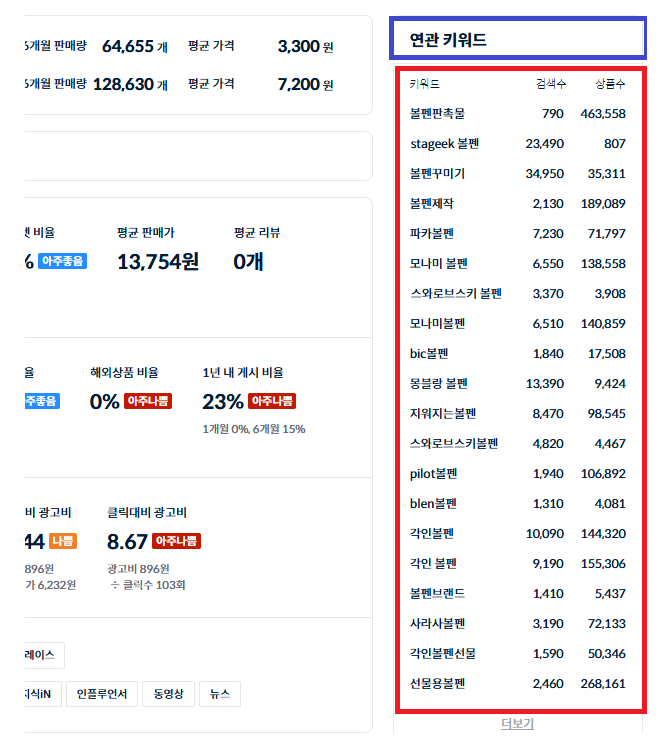Select the 볼펜브랜드 keyword
Screen dimensions: 660x740
(437, 593)
